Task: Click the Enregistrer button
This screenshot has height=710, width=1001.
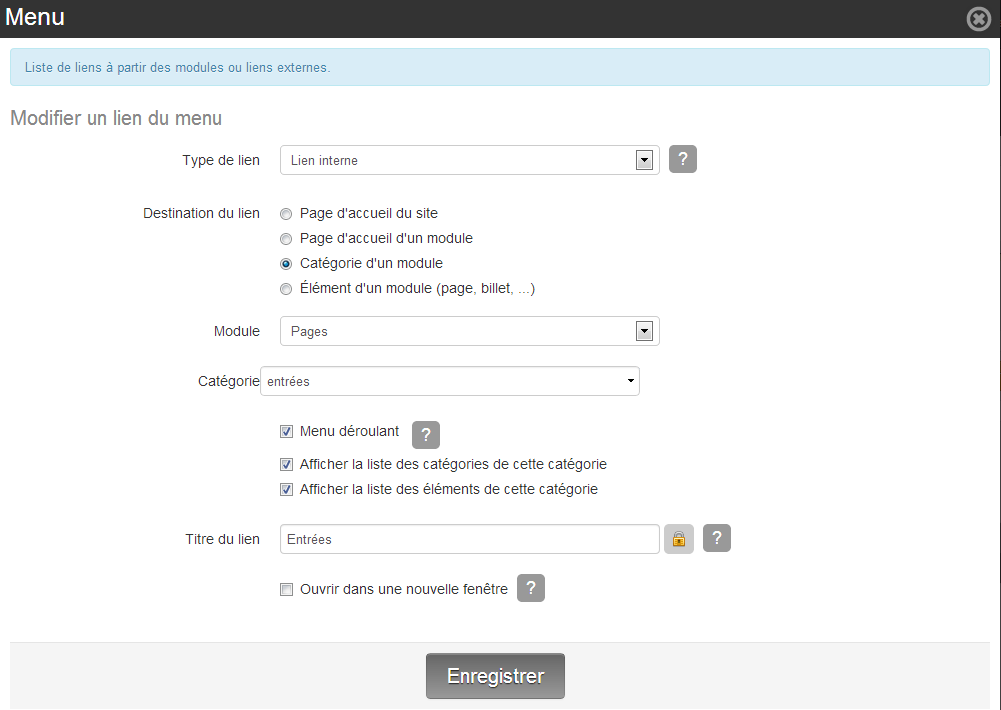Action: click(495, 676)
